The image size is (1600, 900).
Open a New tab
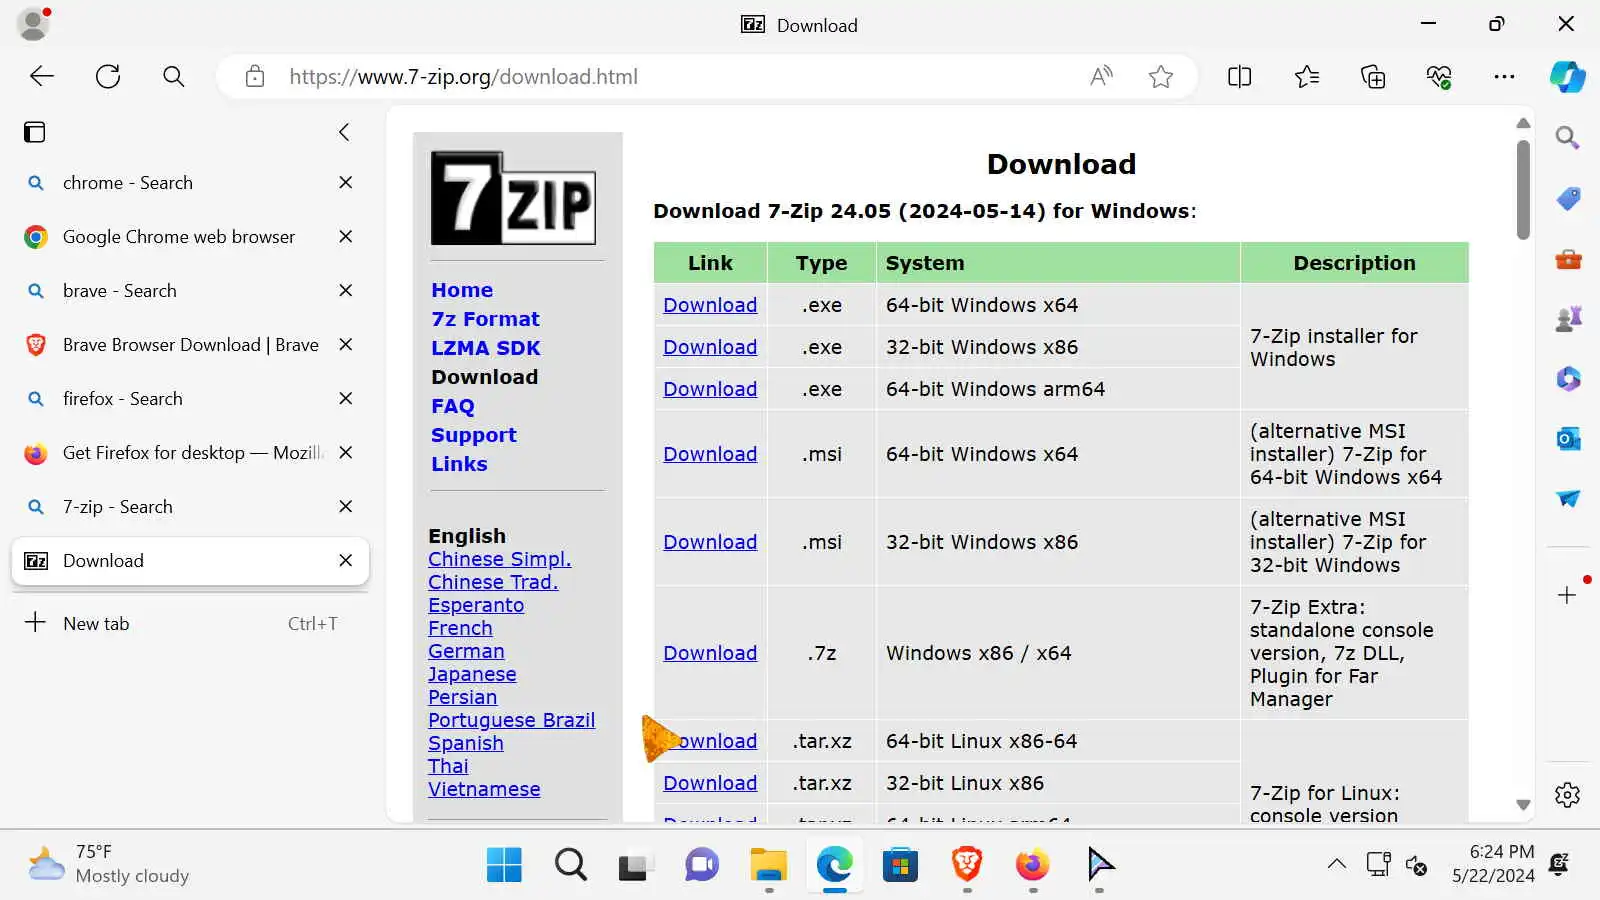pos(190,623)
